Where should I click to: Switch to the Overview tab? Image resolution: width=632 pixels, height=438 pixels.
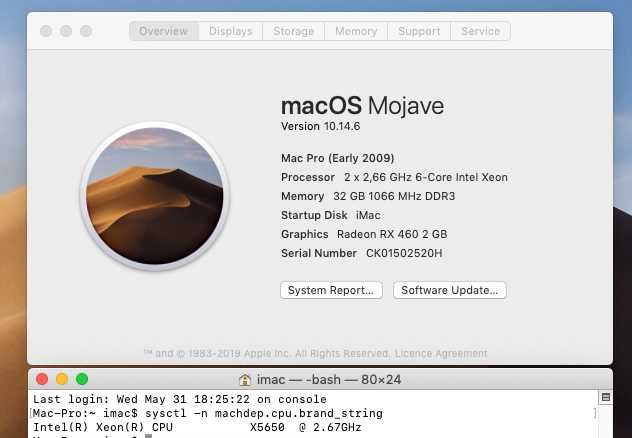(x=164, y=31)
